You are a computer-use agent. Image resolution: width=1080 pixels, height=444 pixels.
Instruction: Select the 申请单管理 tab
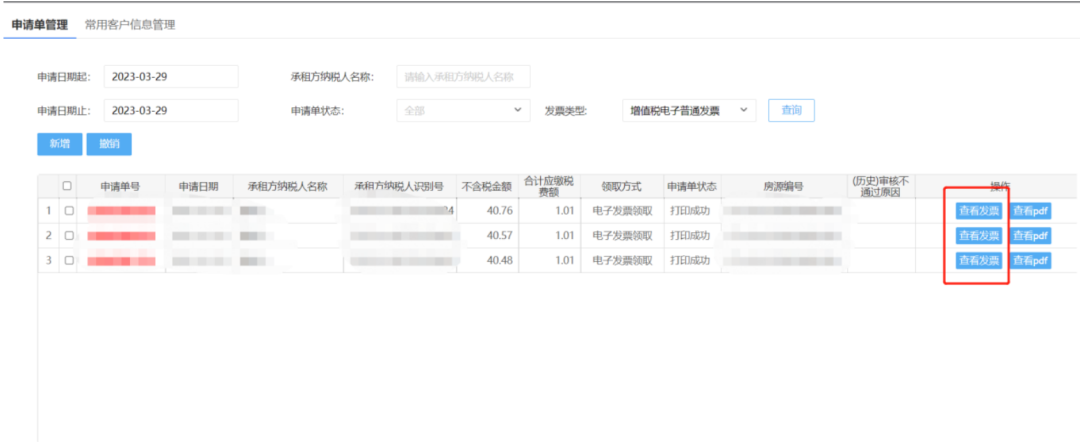(40, 25)
